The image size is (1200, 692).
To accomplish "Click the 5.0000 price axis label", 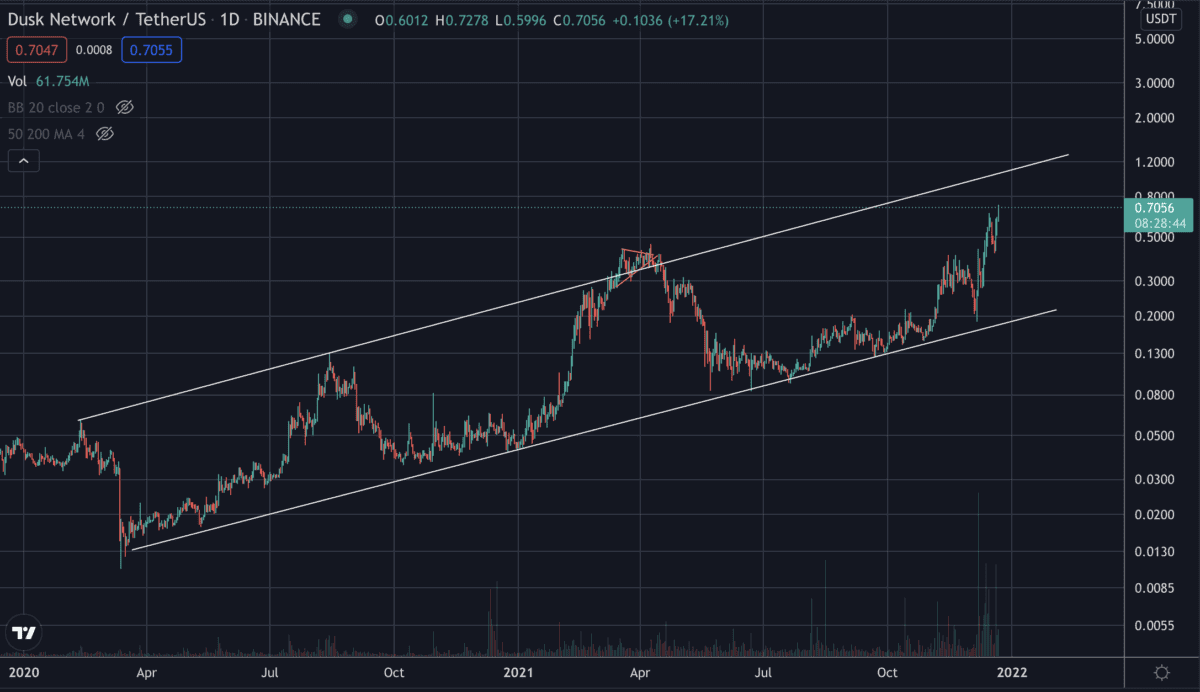I will click(x=1156, y=40).
